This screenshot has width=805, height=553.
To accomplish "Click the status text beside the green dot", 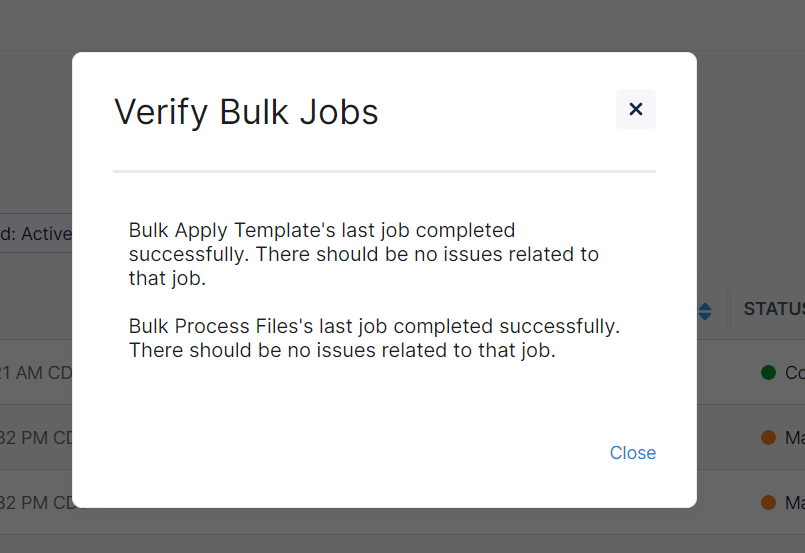I will [794, 373].
